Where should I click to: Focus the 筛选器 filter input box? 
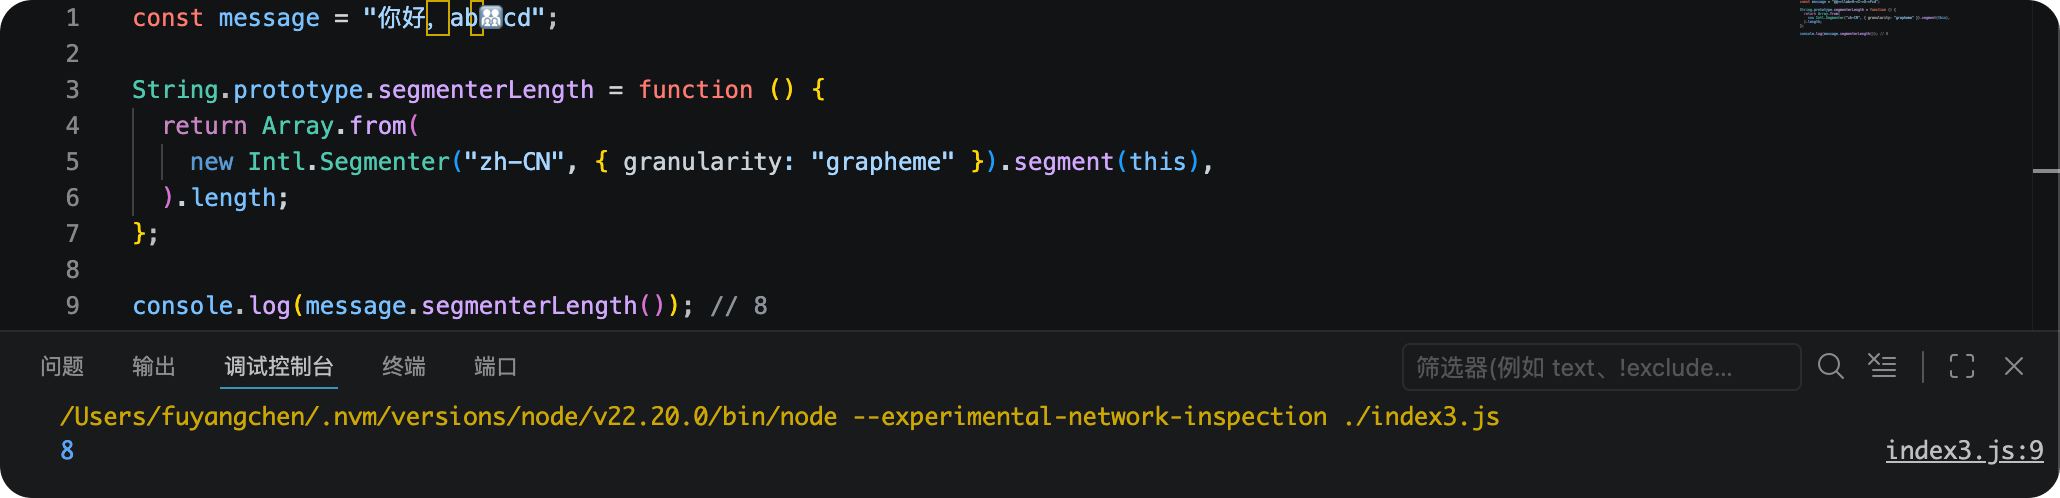tap(1602, 367)
